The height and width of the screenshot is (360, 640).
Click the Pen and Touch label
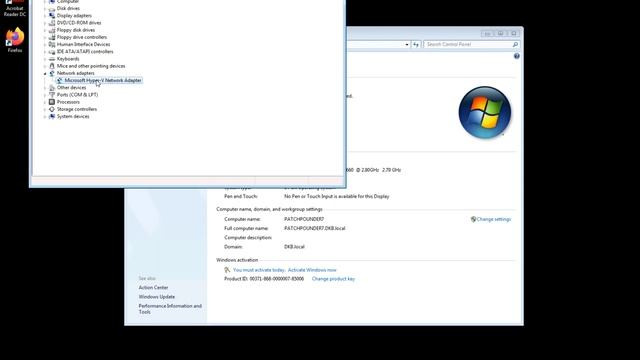pyautogui.click(x=240, y=196)
